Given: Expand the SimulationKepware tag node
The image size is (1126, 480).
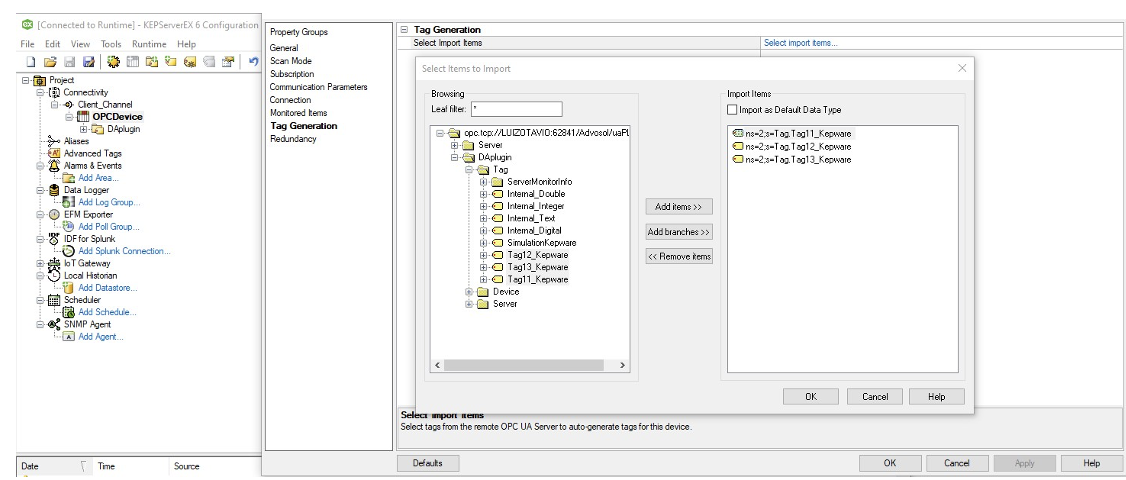Looking at the screenshot, I should pyautogui.click(x=483, y=243).
